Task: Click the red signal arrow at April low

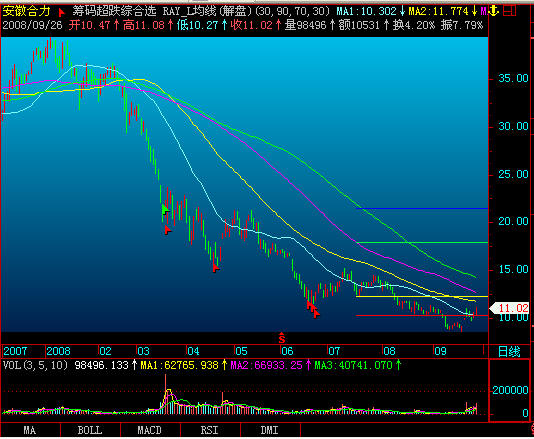Action: pyautogui.click(x=216, y=268)
